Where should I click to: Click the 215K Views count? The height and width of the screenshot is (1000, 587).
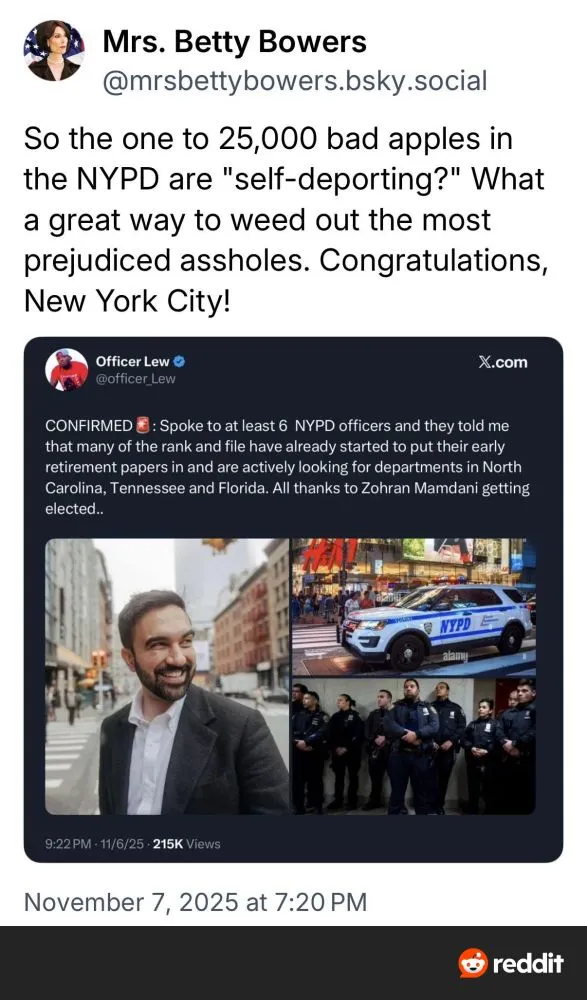187,844
